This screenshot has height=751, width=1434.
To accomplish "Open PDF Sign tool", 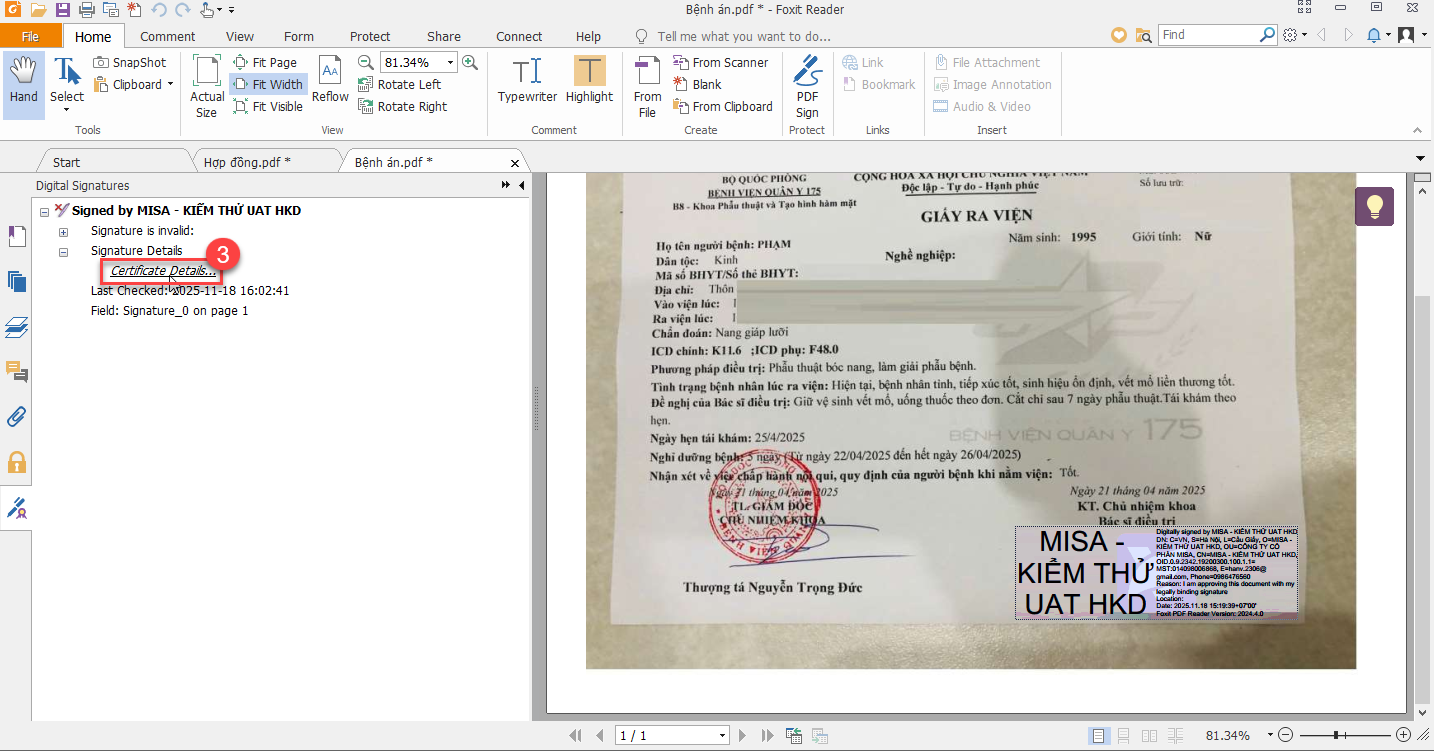I will [x=807, y=87].
